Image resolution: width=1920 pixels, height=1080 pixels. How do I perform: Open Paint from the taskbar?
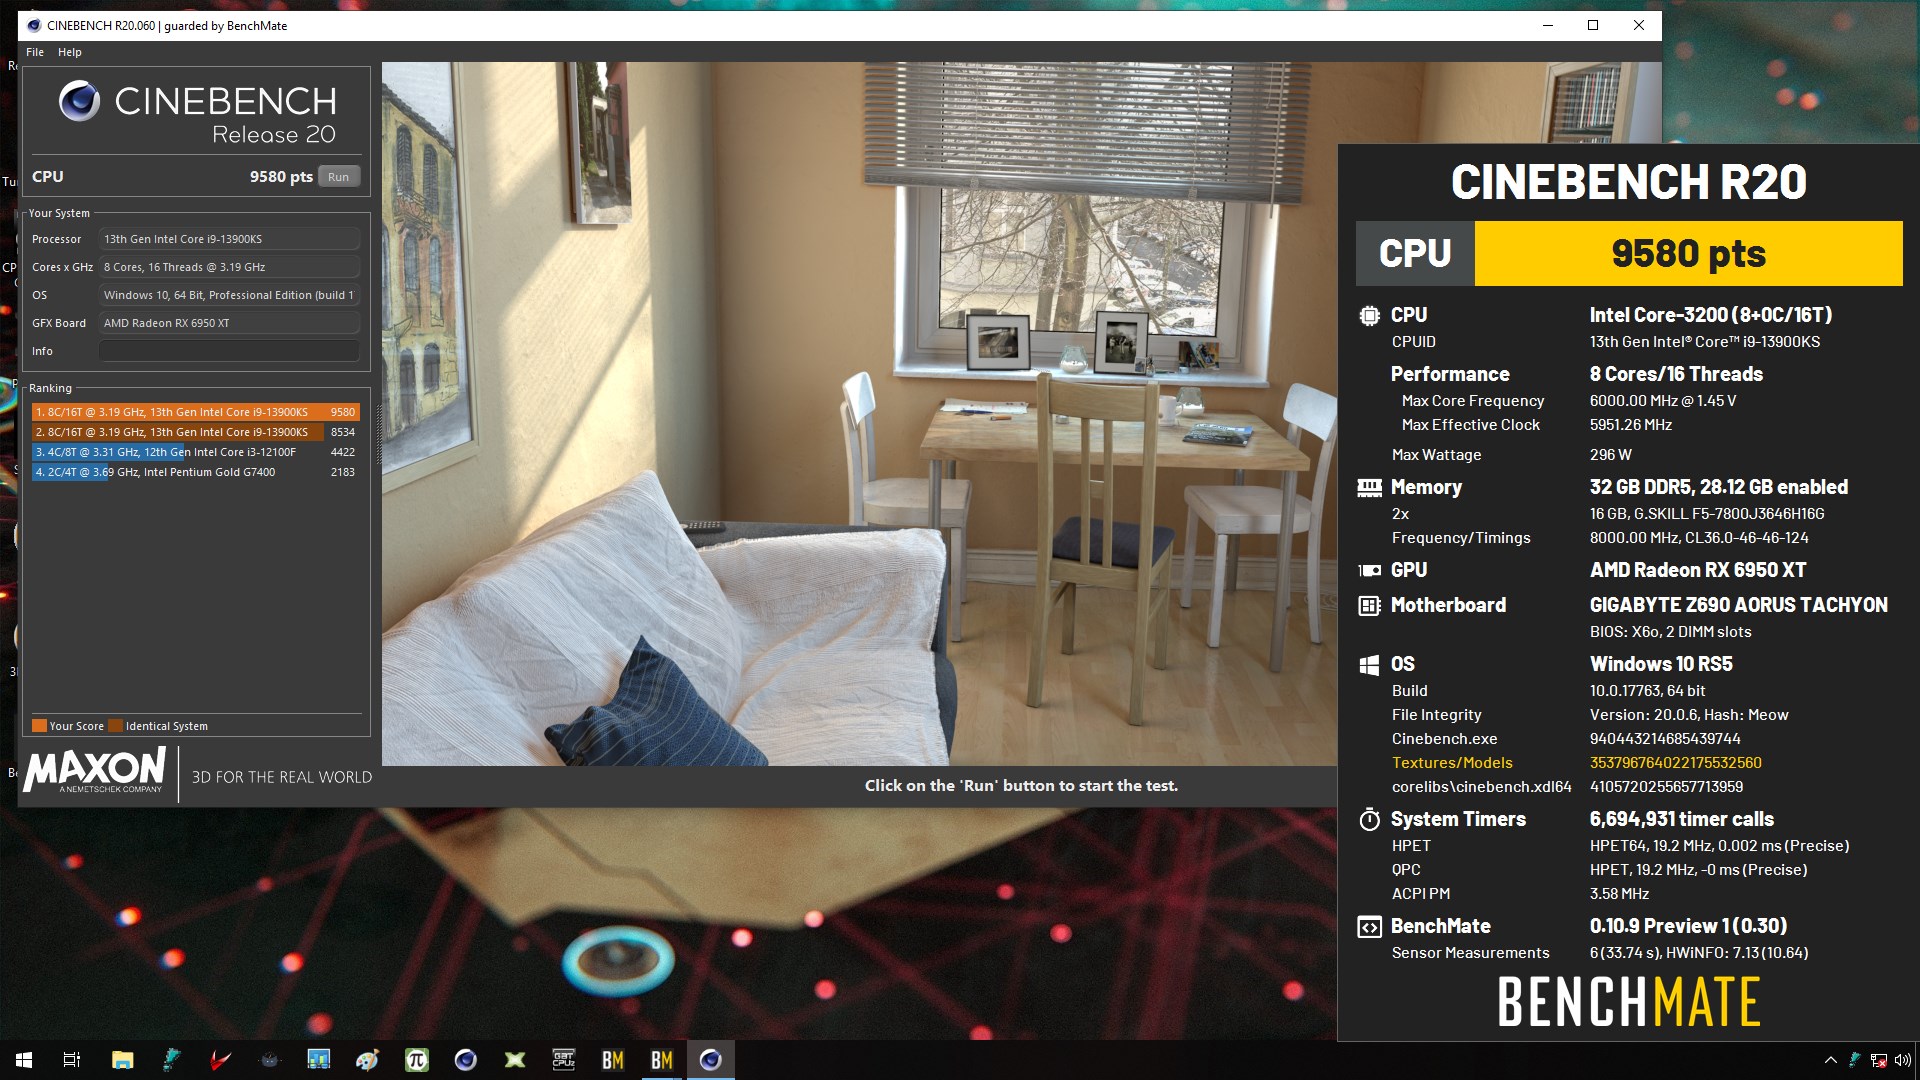pyautogui.click(x=368, y=1060)
